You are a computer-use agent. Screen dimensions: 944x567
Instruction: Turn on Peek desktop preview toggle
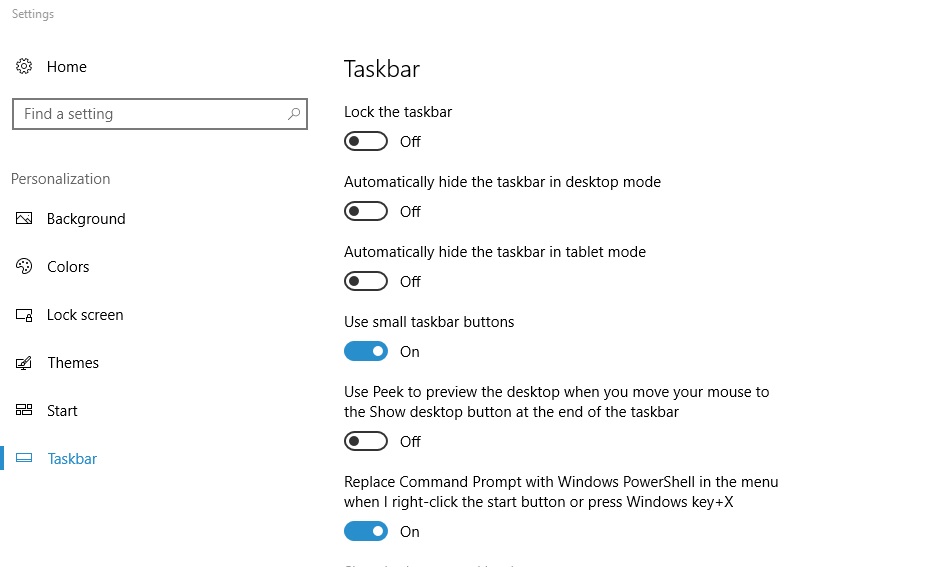(366, 441)
